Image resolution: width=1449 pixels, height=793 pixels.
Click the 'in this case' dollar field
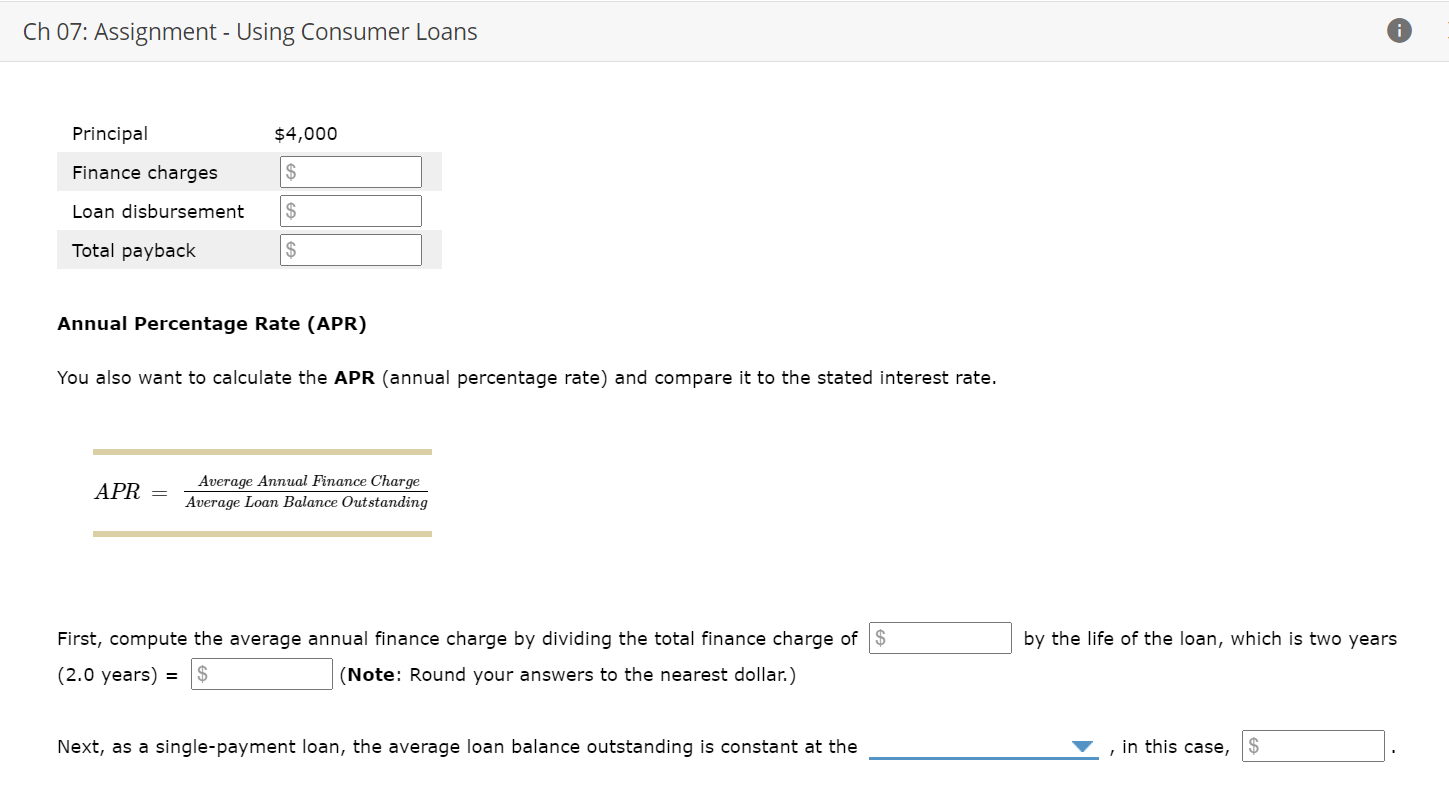tap(1312, 745)
